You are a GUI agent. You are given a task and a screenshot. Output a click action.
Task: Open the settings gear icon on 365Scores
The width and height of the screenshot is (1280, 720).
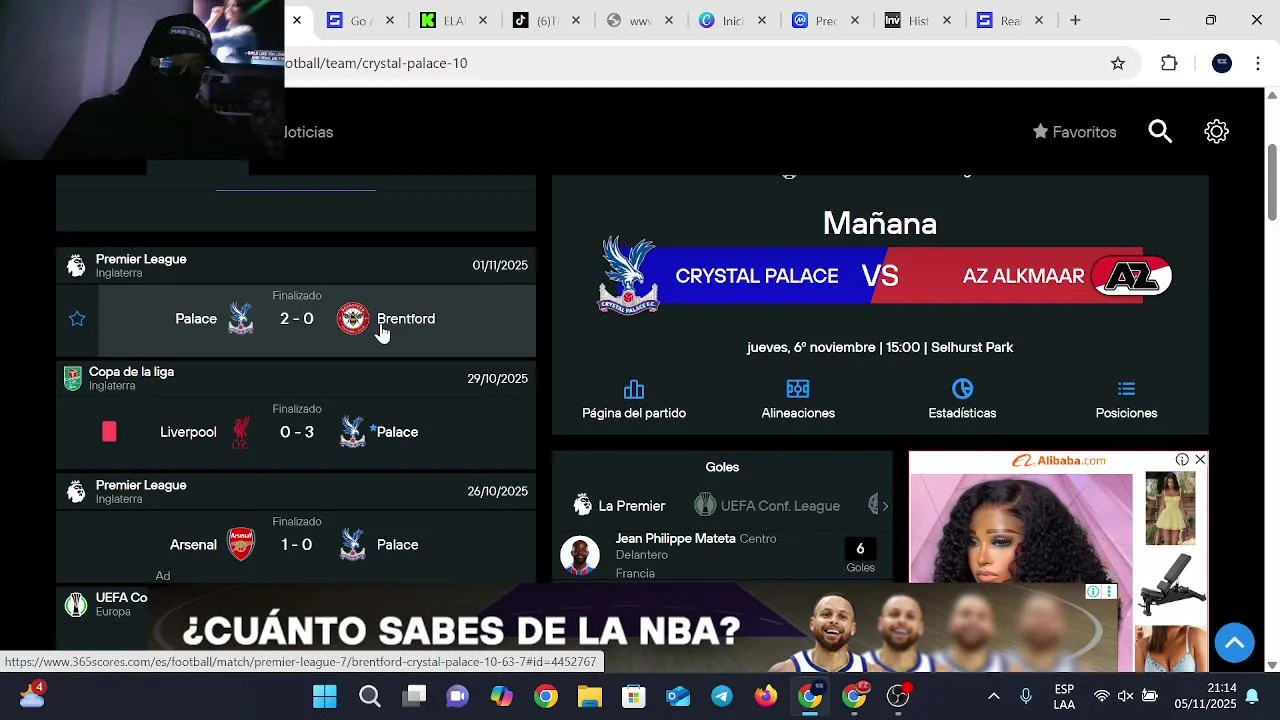(x=1216, y=131)
